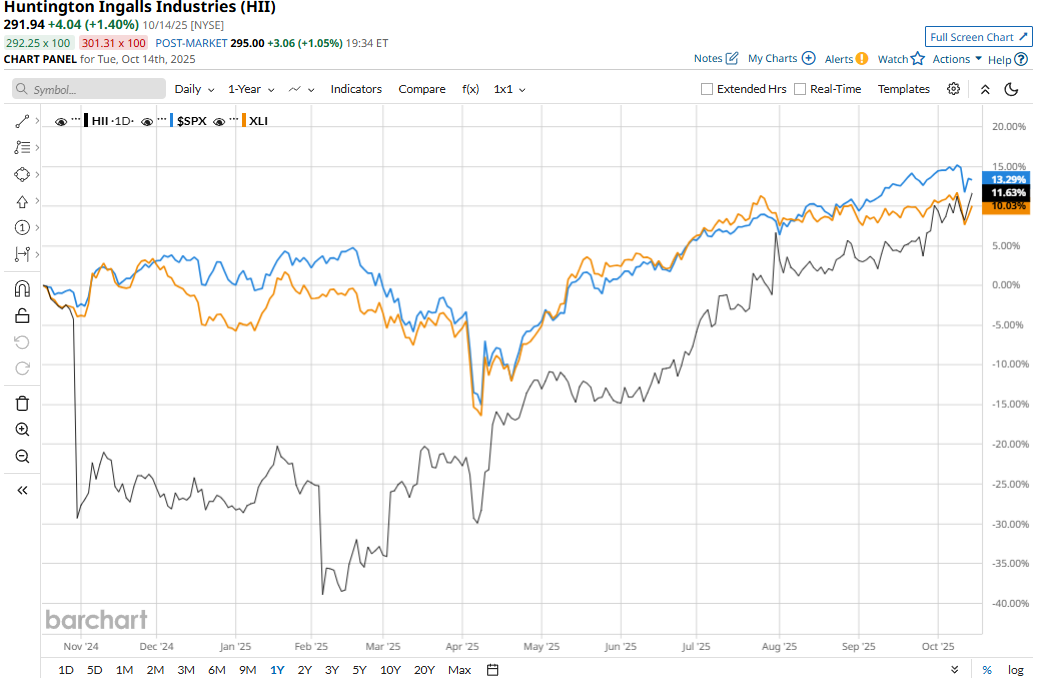Open Actions dropdown menu
The image size is (1037, 678).
coord(957,59)
